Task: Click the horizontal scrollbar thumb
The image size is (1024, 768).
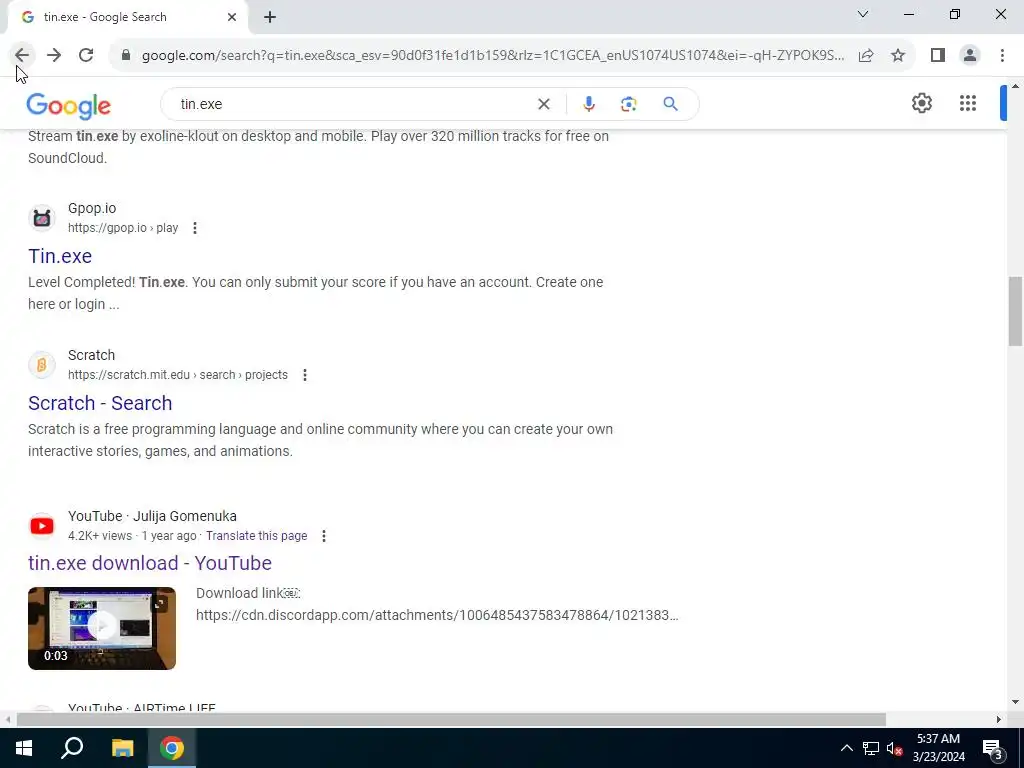Action: pyautogui.click(x=451, y=719)
